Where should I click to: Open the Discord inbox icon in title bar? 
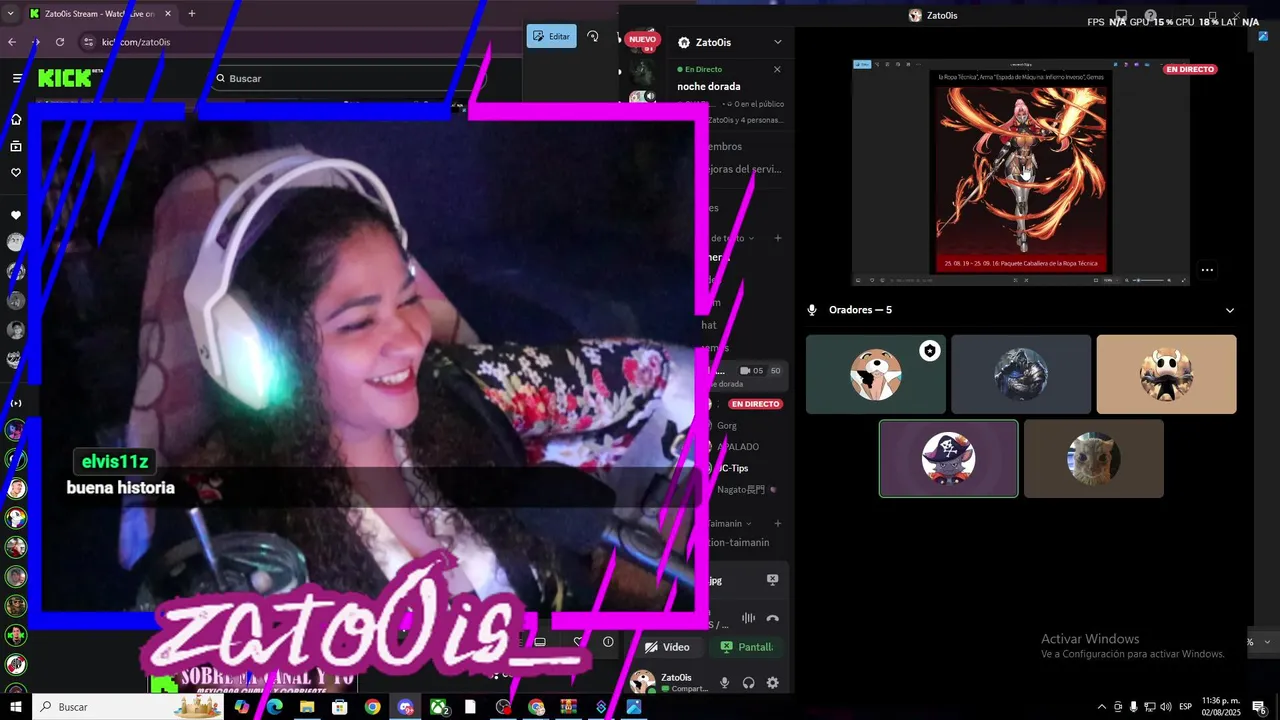click(x=1121, y=15)
